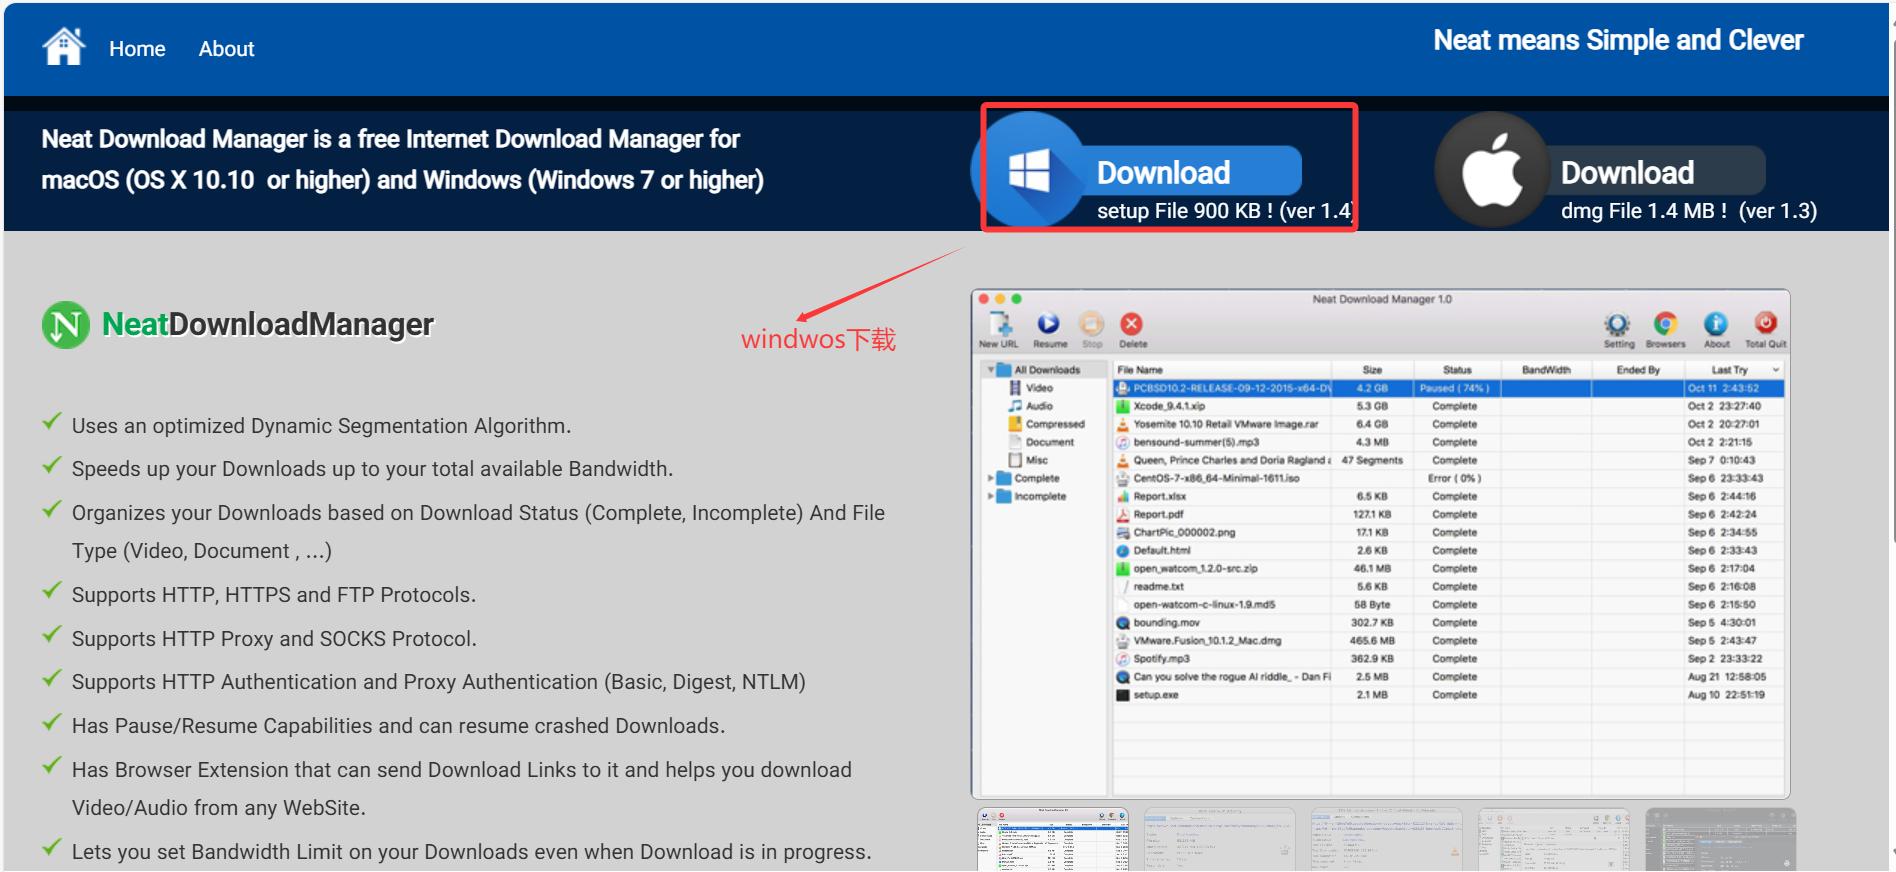Select the Spotify.mp3 file row

[1449, 658]
